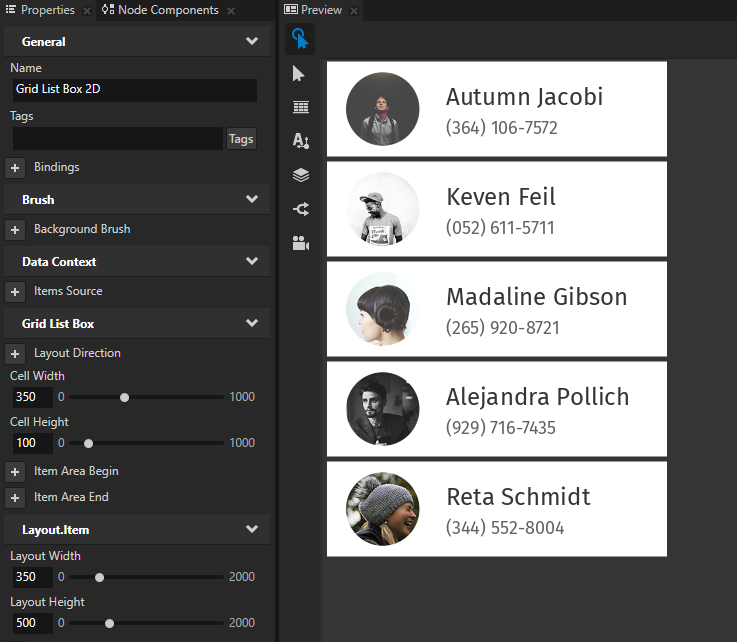Select the text editing tool icon

pos(300,141)
